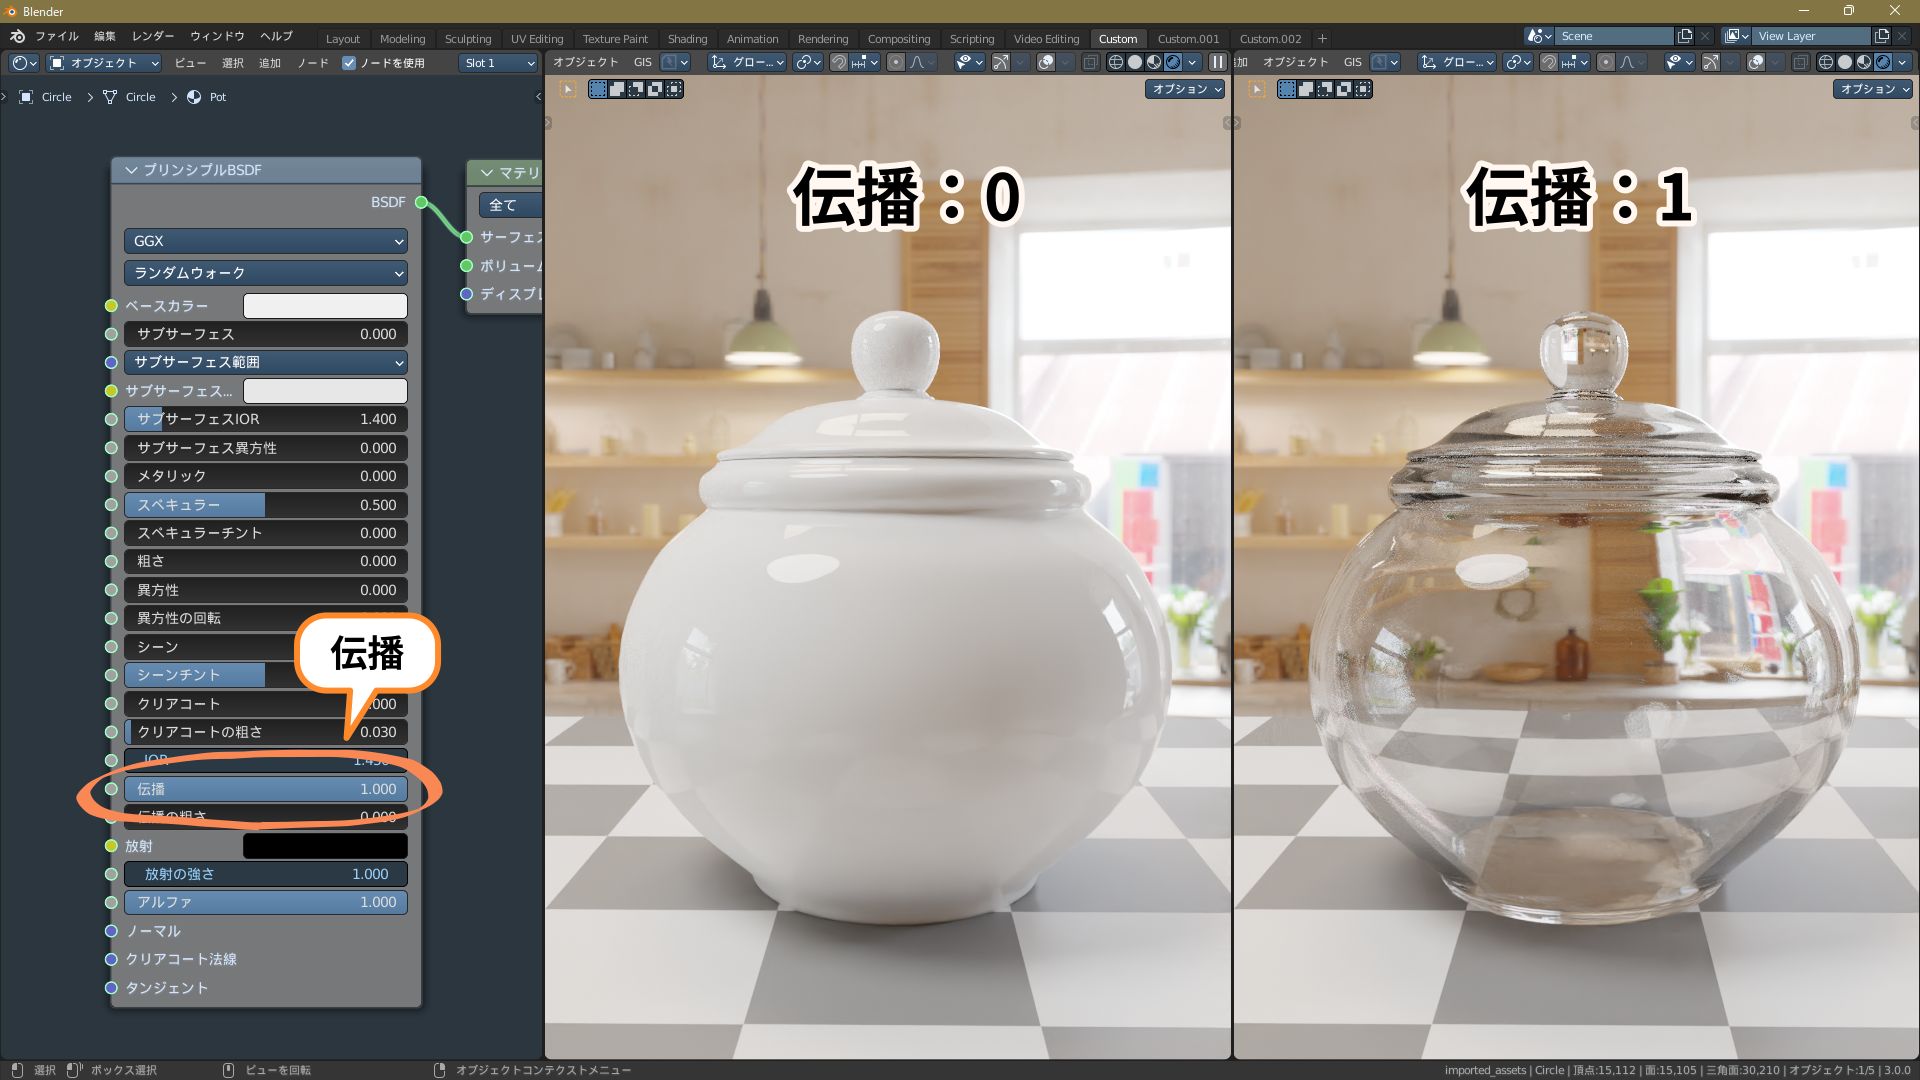The width and height of the screenshot is (1920, 1080).
Task: Toggle gizmo visibility in left viewport header
Action: coord(1000,62)
